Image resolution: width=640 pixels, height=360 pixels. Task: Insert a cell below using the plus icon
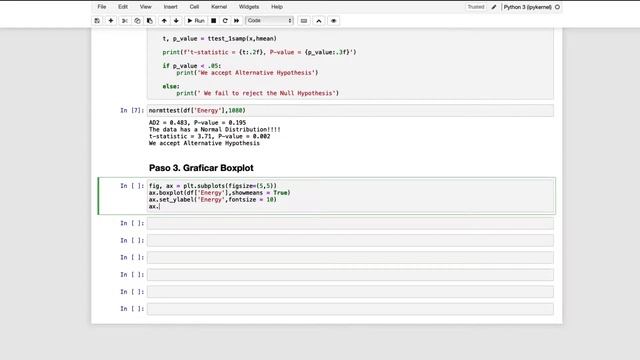111,21
